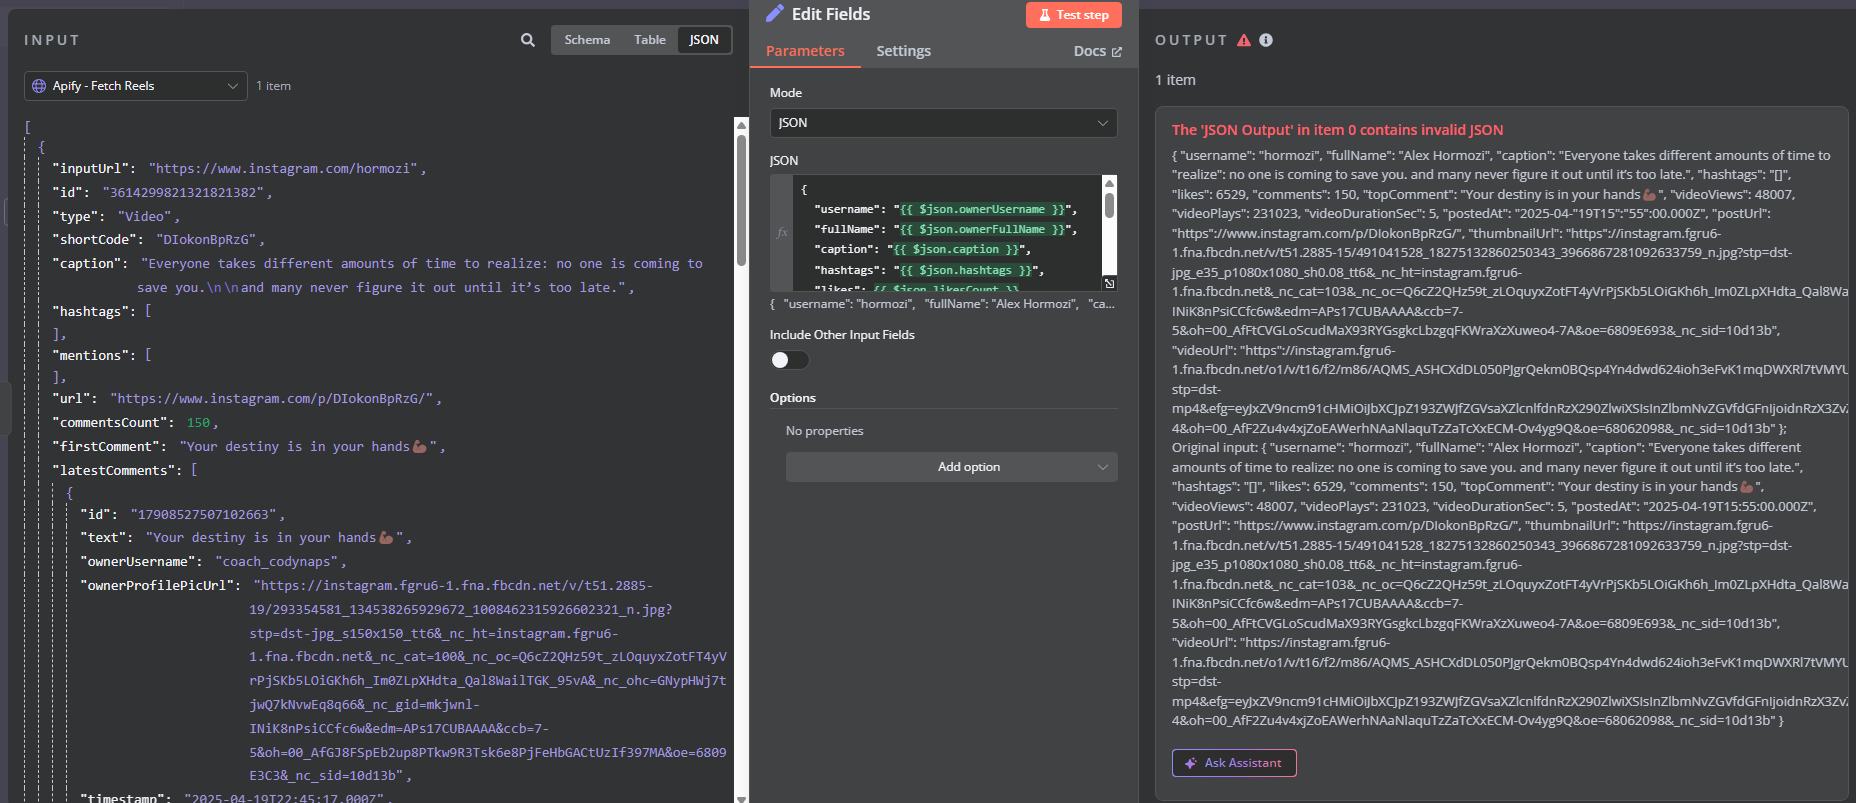Select the JSON input view
Viewport: 1856px width, 803px height.
click(704, 40)
